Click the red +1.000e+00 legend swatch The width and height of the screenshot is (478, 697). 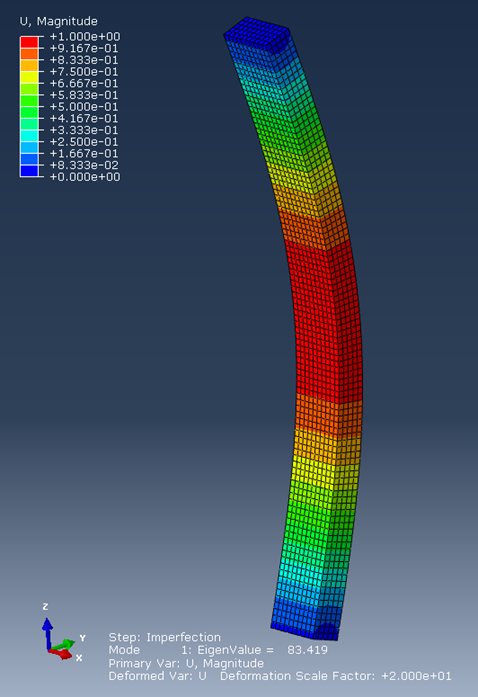(29, 43)
